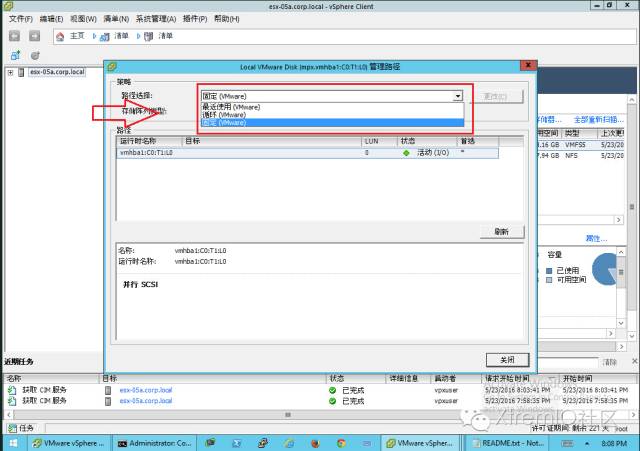Close recent tasks panel with X
The width and height of the screenshot is (640, 451).
635,361
